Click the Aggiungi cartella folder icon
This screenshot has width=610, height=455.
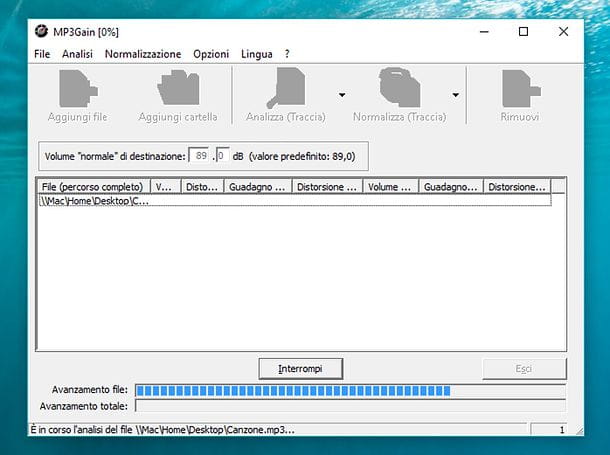[178, 88]
